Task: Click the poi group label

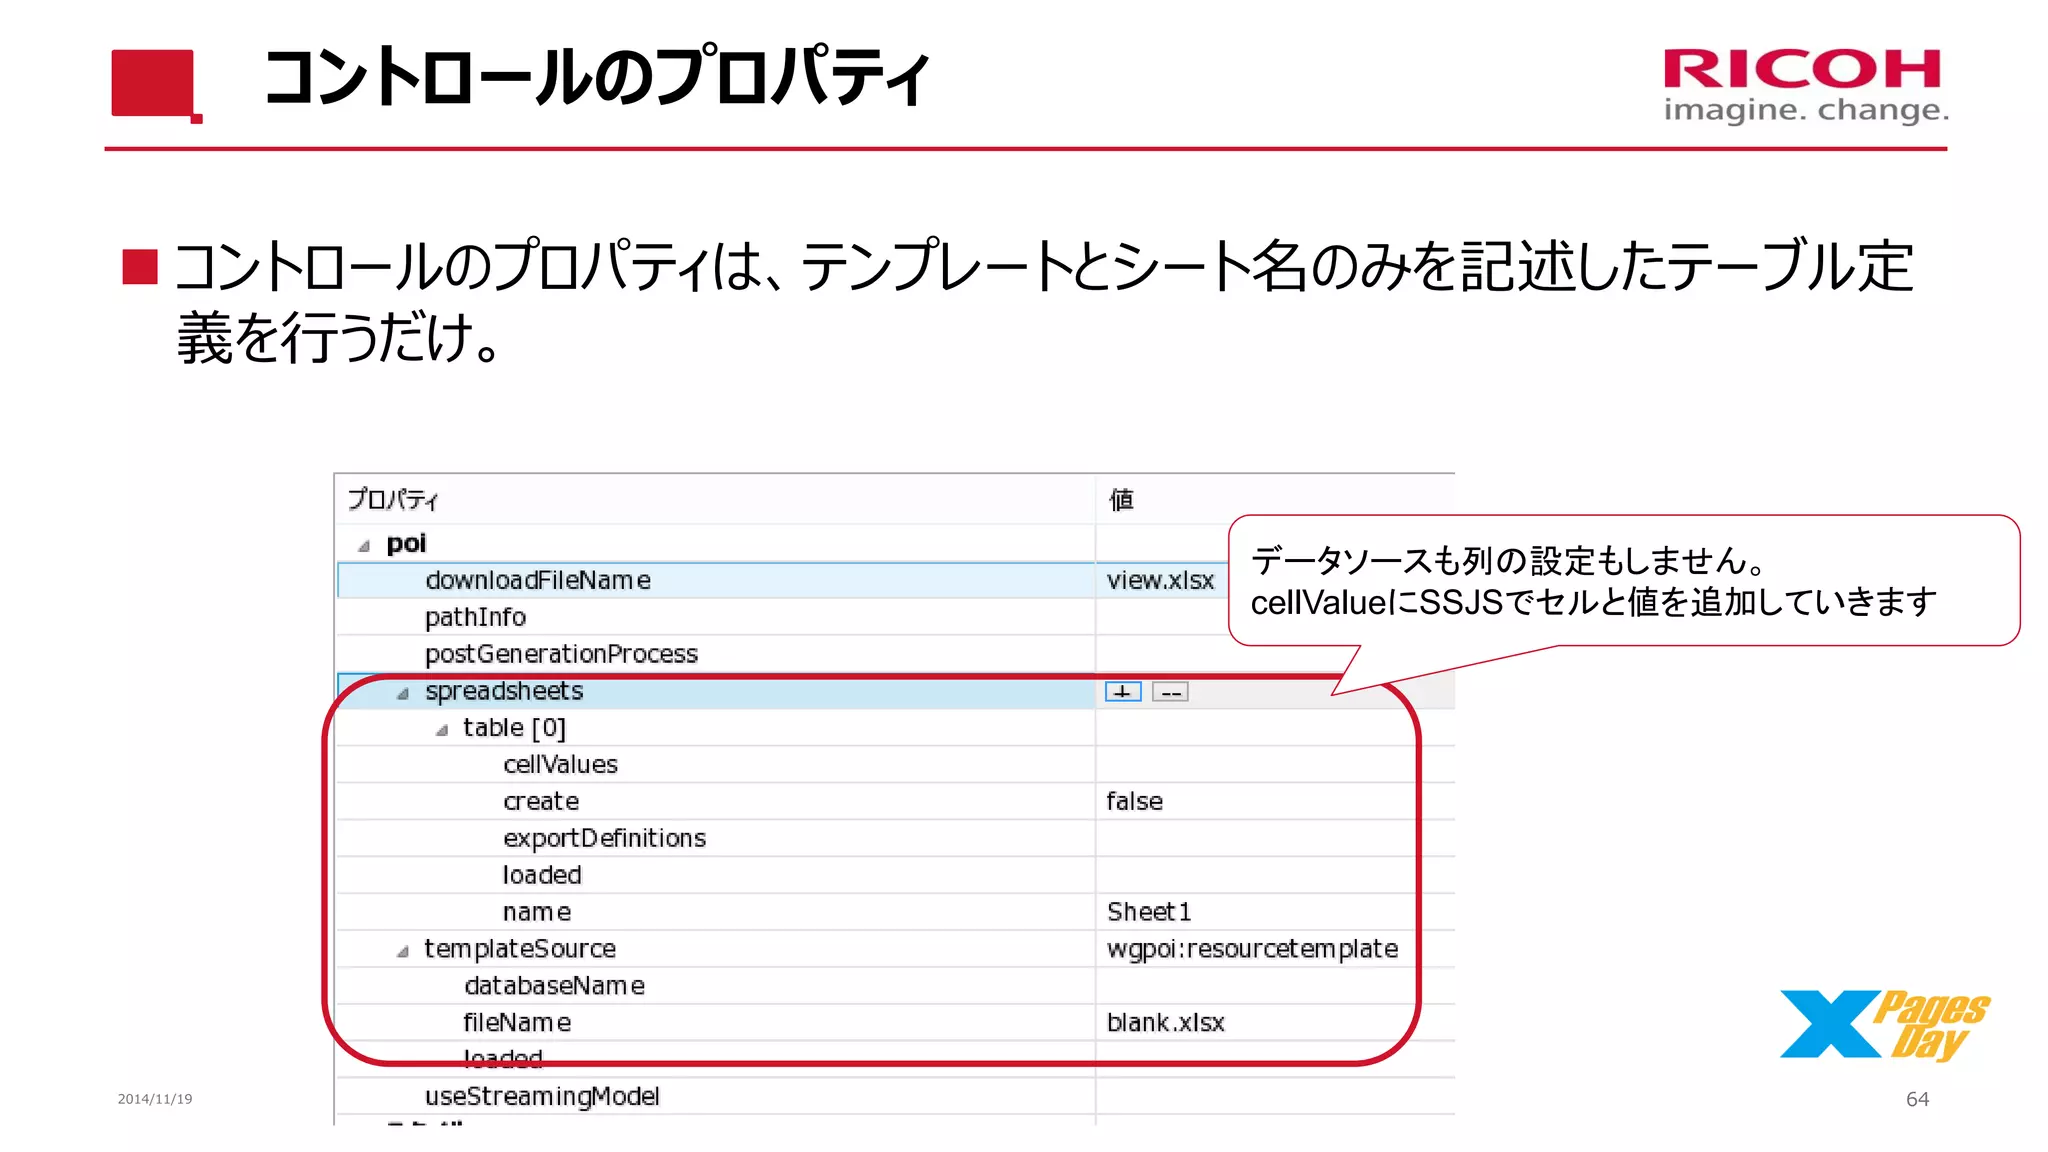Action: (x=406, y=543)
